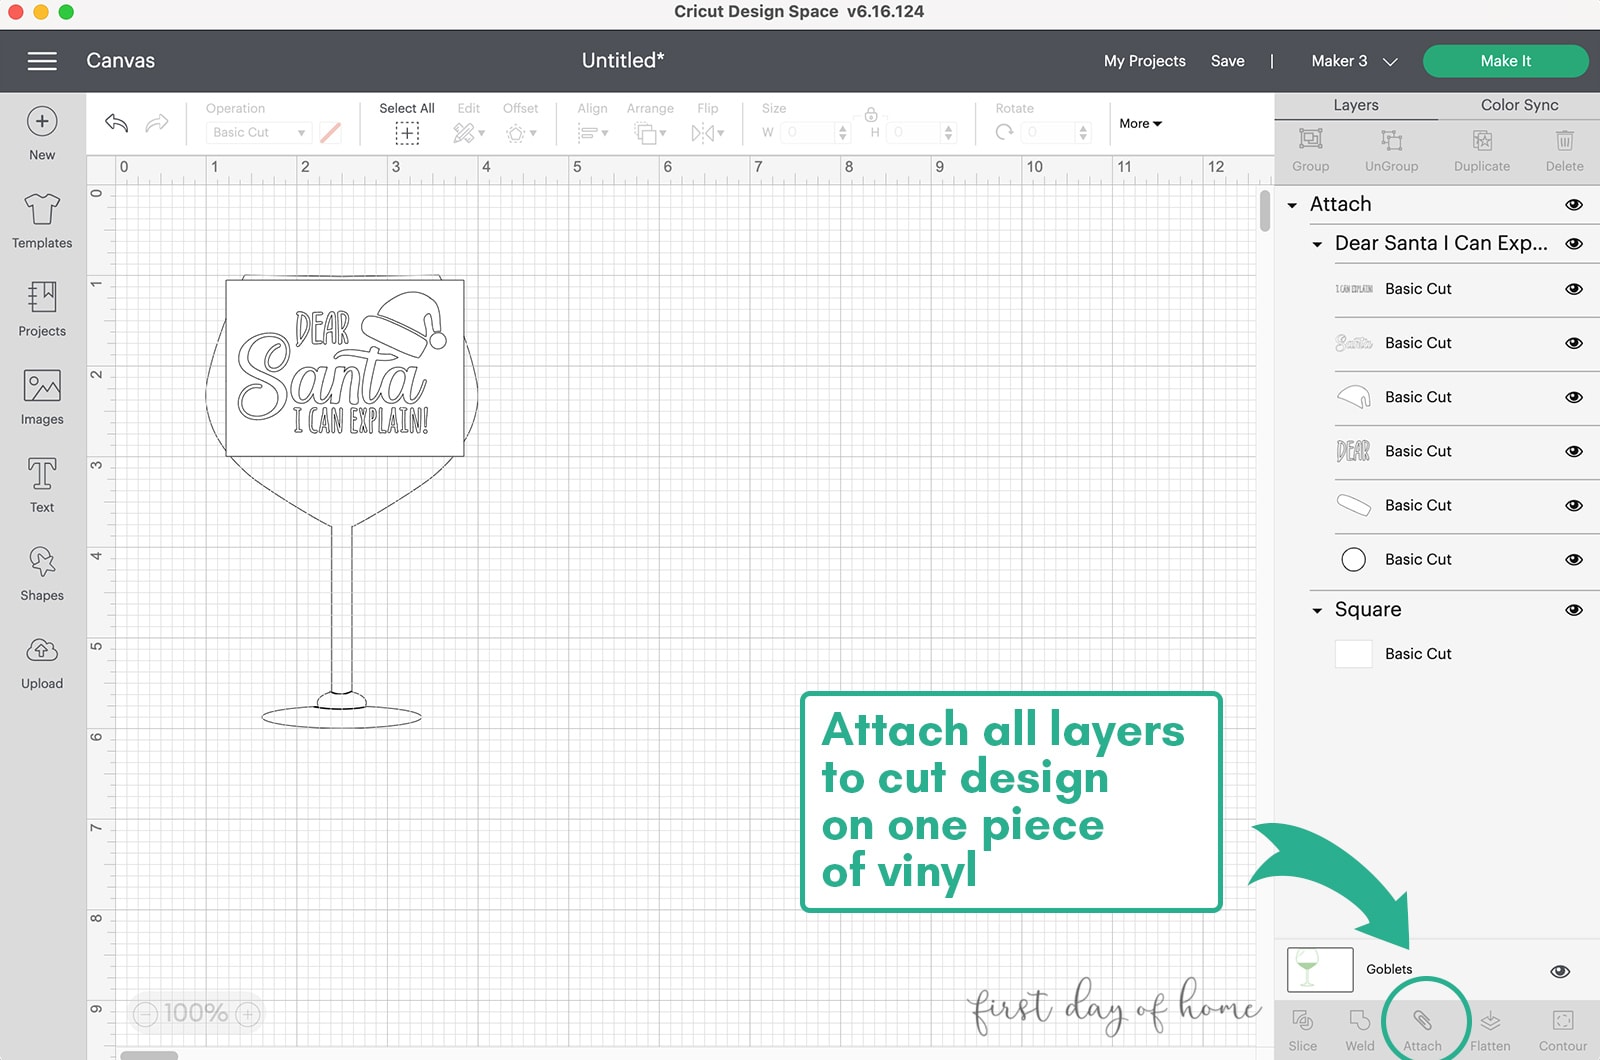Hide the Santa hat Basic Cut layer
Screen dimensions: 1600x1060
(1573, 397)
